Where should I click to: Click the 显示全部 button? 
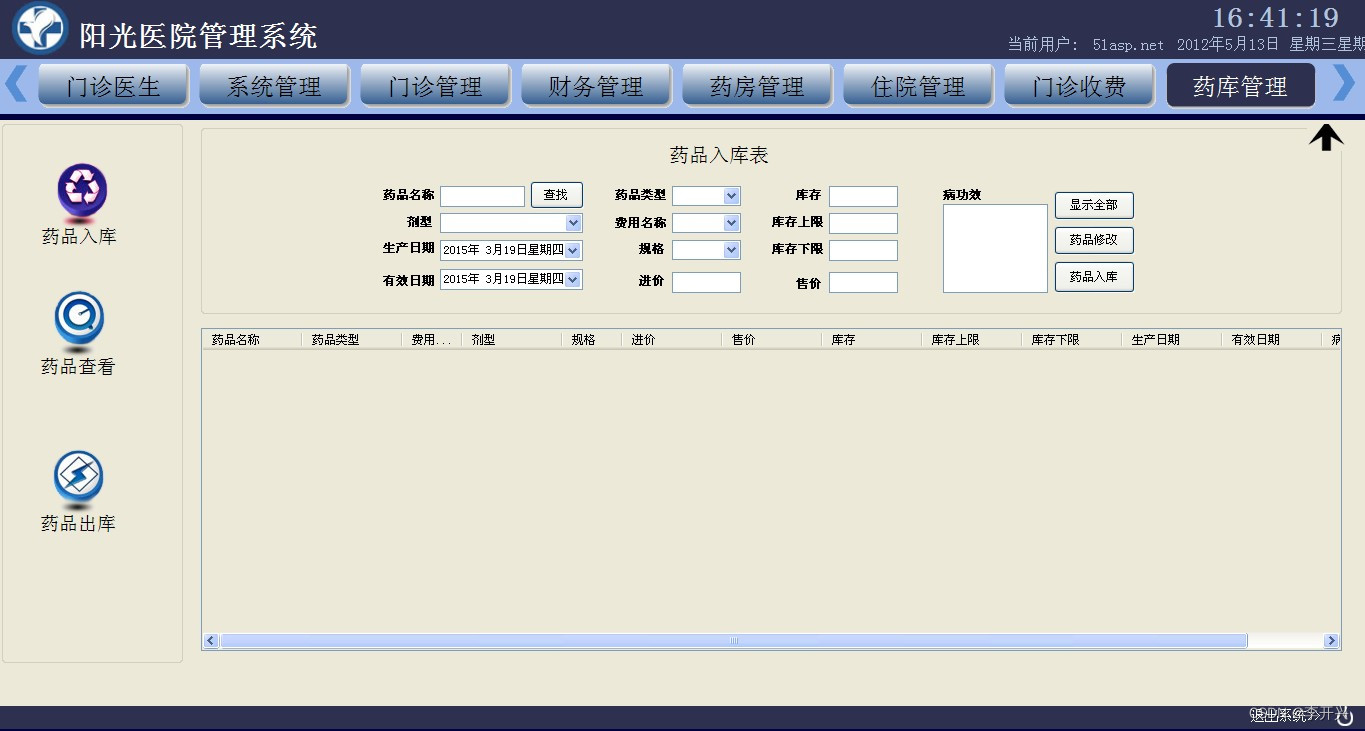coord(1094,205)
